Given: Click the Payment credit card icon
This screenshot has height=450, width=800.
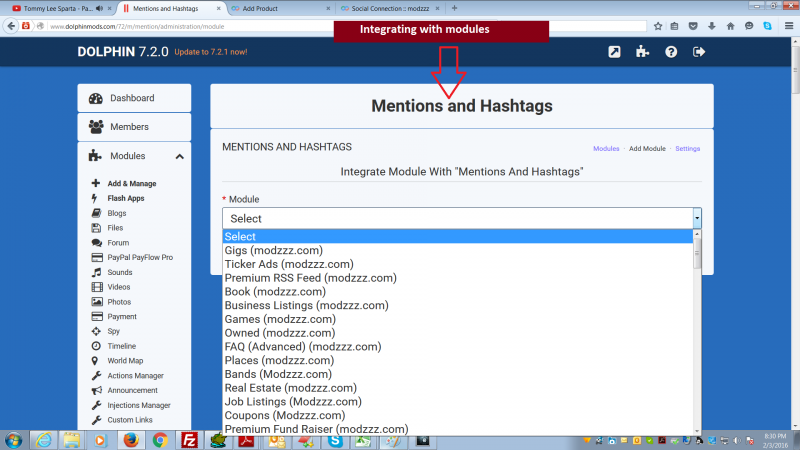Looking at the screenshot, I should click(97, 317).
